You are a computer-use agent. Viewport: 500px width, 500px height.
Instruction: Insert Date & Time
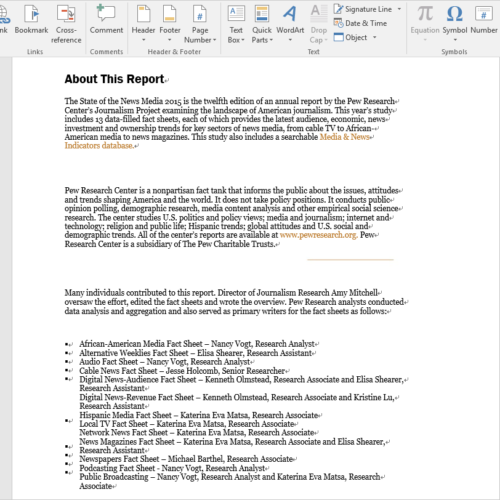360,23
